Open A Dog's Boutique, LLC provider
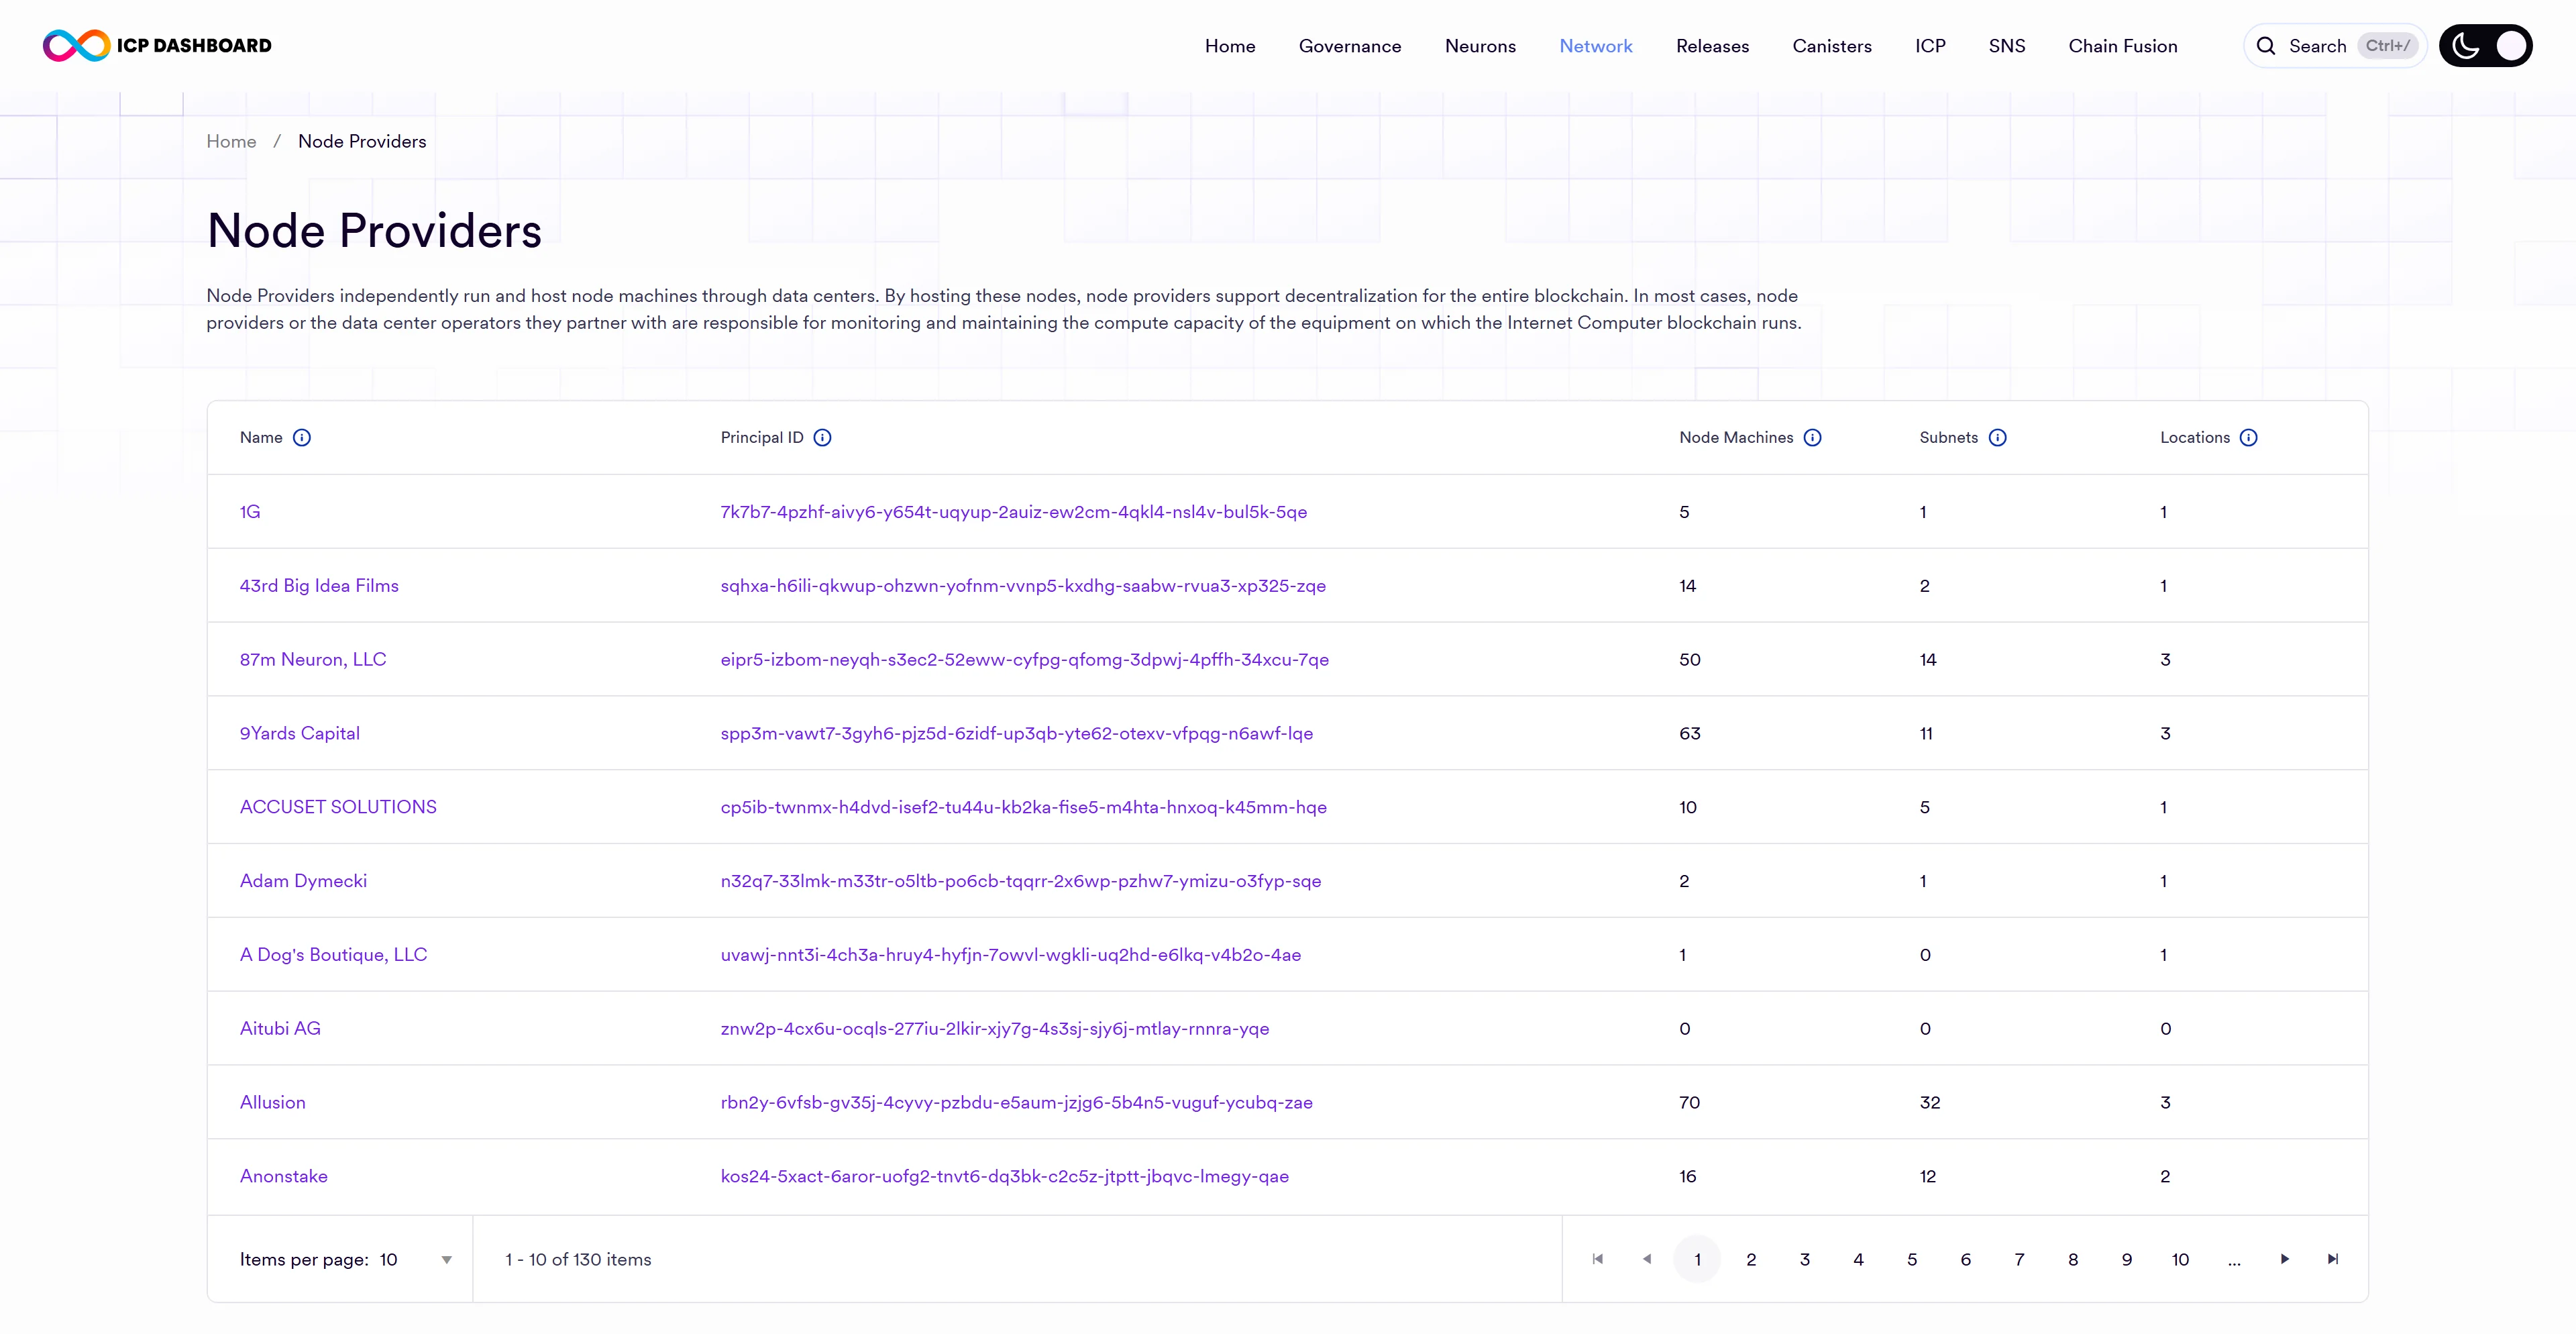Viewport: 2576px width, 1334px height. pyautogui.click(x=333, y=954)
